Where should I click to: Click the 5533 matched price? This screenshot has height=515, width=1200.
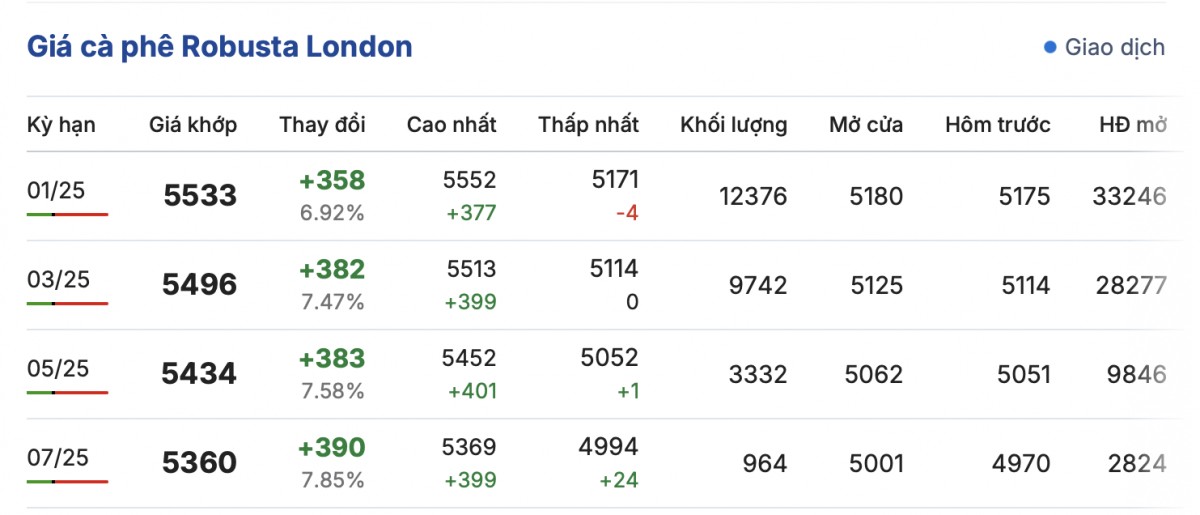(200, 195)
